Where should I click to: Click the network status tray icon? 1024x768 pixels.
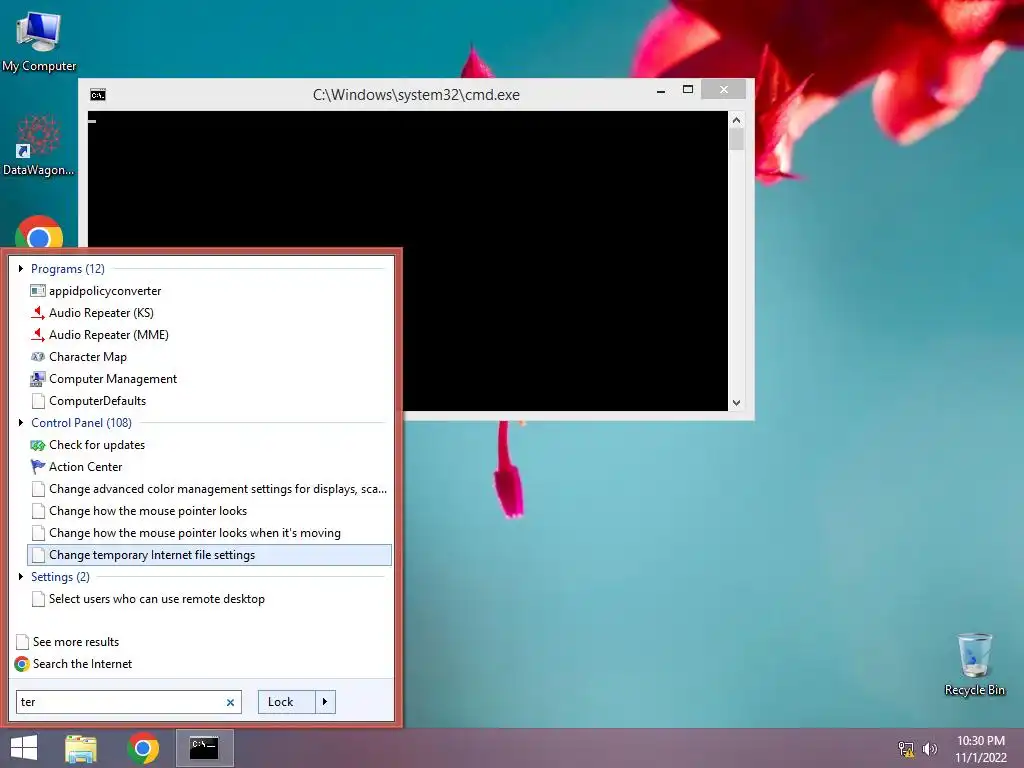click(906, 749)
